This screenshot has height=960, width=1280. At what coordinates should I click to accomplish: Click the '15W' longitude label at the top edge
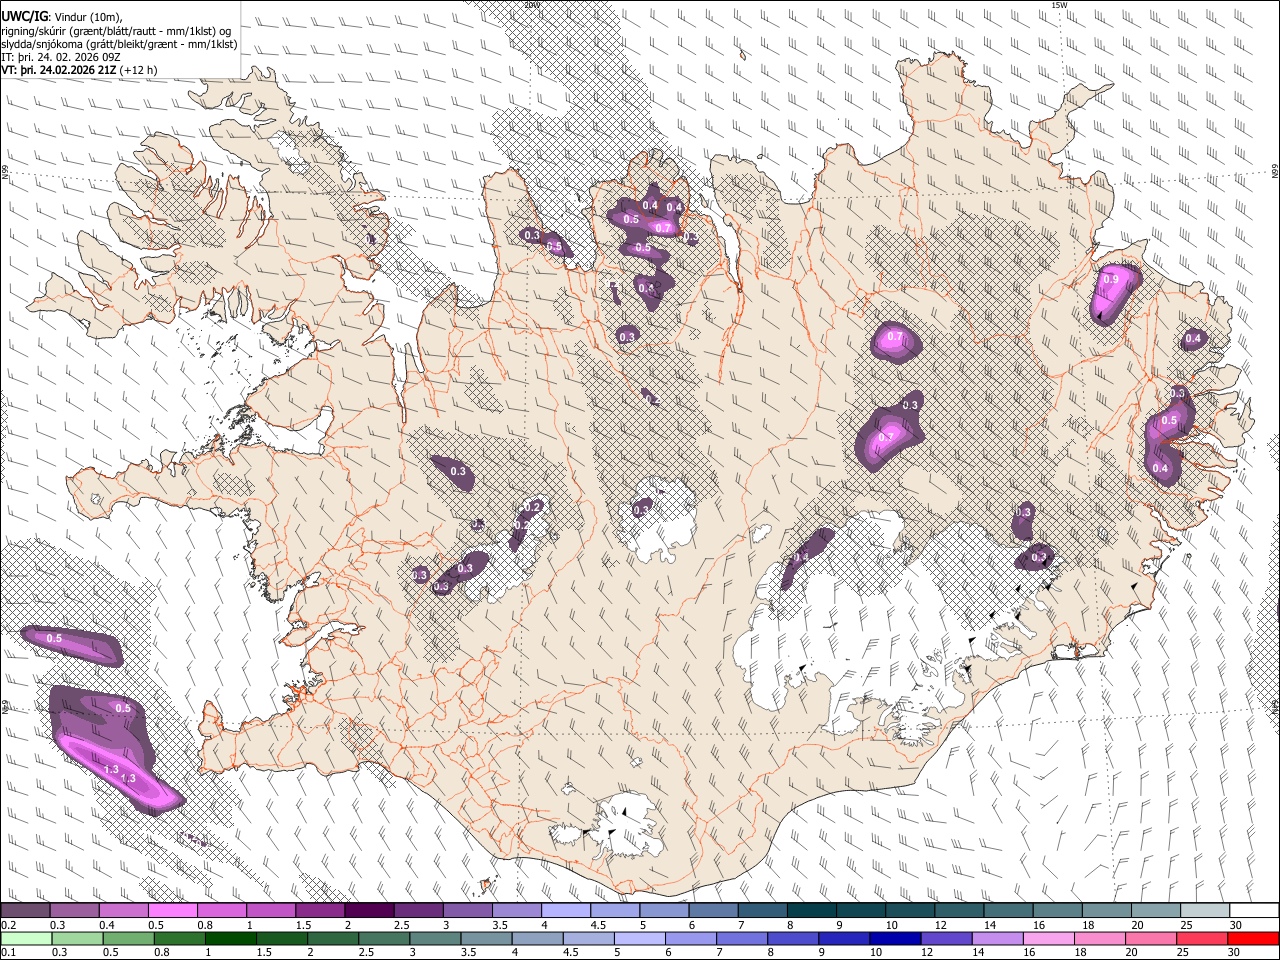[1058, 5]
